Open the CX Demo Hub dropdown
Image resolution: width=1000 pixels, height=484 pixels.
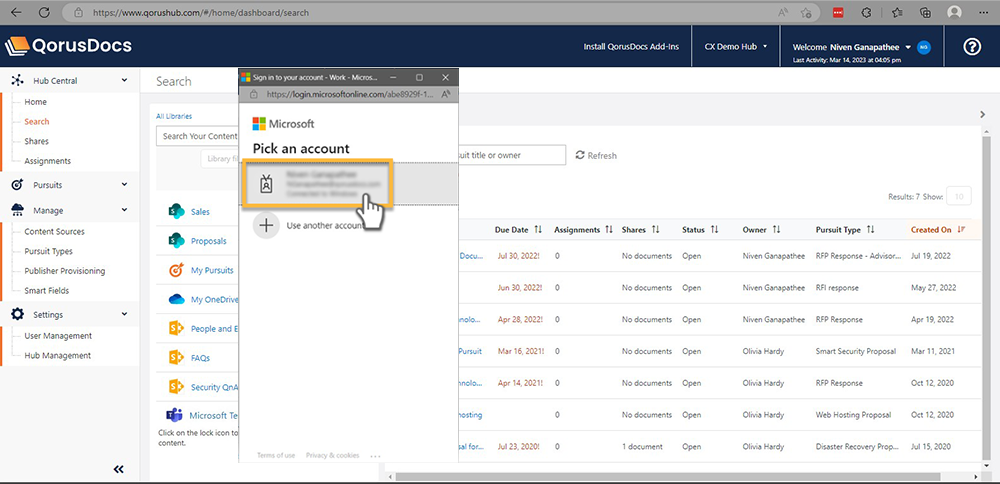(x=735, y=47)
